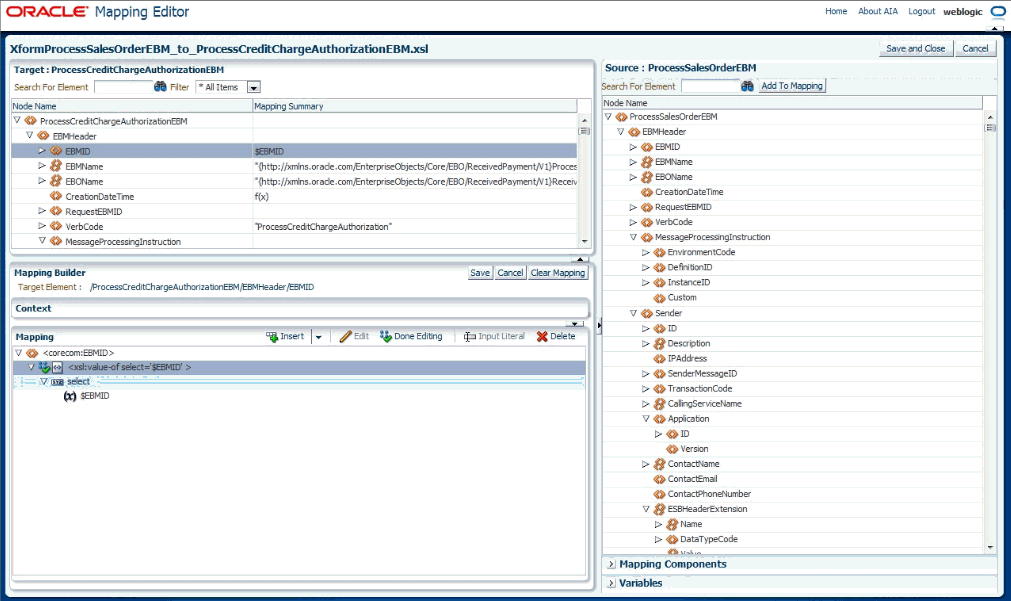Expand EnvironmentCode in Source tree
The width and height of the screenshot is (1011, 601).
[645, 252]
